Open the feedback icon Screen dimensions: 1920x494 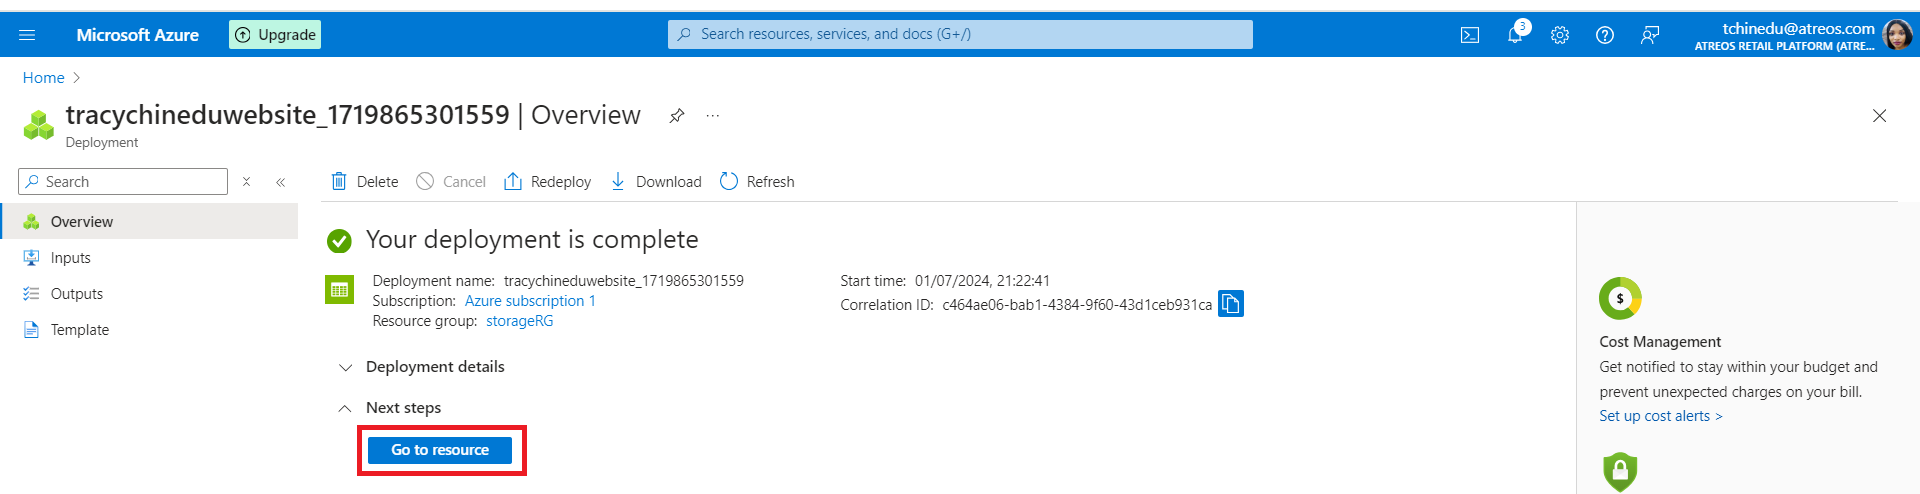1650,35
